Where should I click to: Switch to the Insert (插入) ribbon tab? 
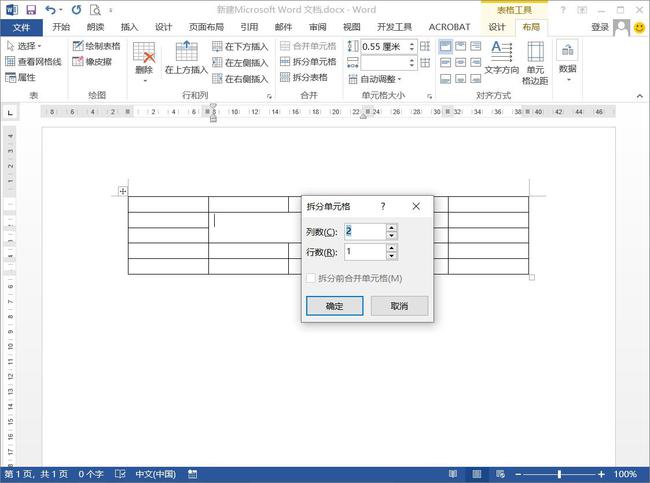(x=129, y=27)
